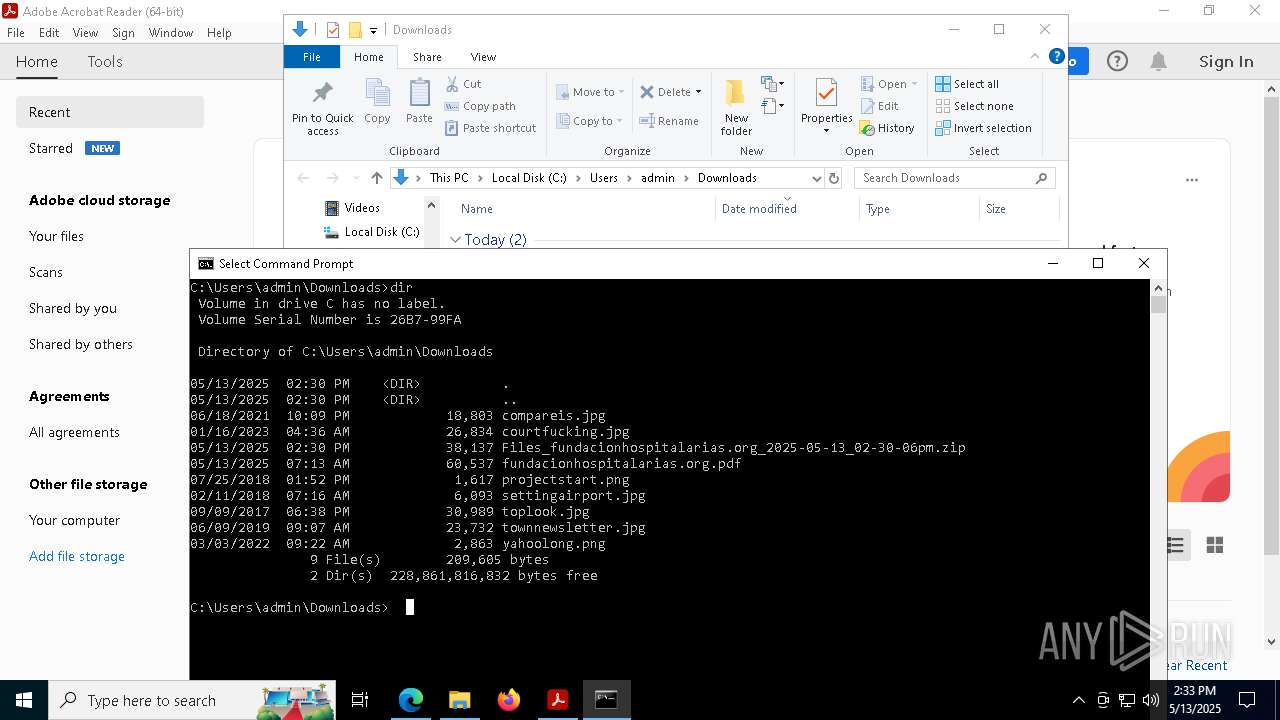
Task: Open Microsoft Edge from the taskbar
Action: click(411, 700)
